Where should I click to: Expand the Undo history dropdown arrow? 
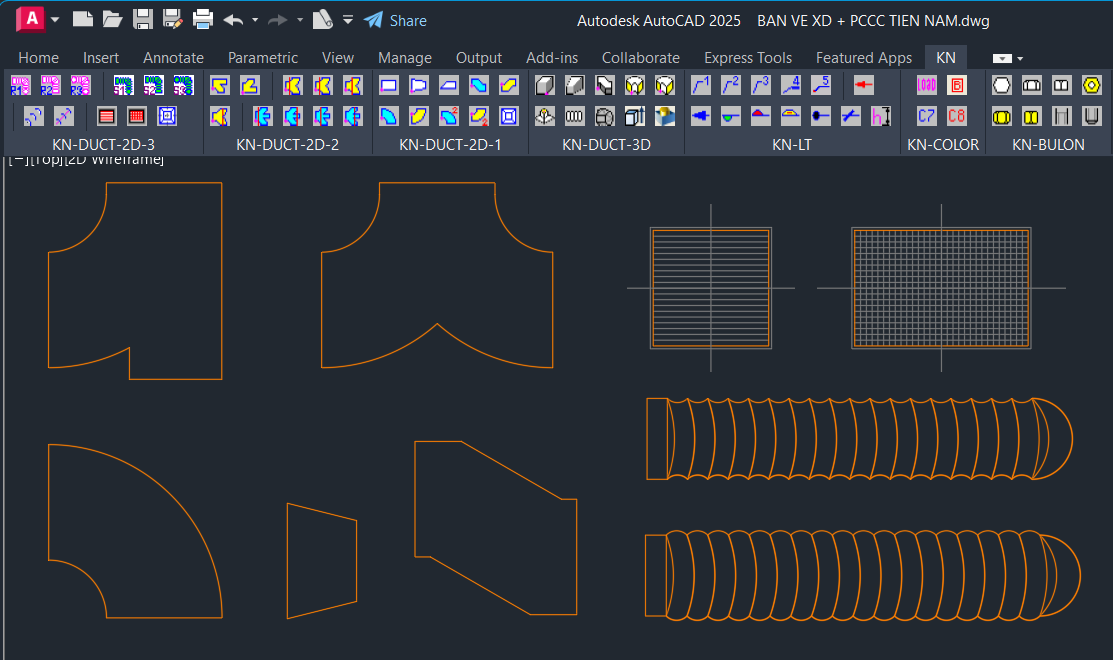(x=255, y=20)
